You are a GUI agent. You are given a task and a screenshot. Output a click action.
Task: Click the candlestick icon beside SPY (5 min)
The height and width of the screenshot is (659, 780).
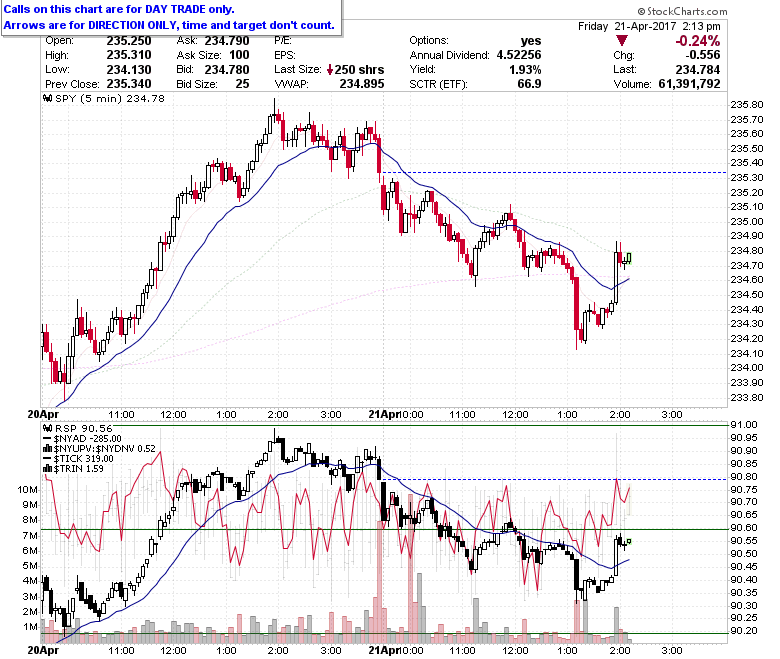pos(48,98)
